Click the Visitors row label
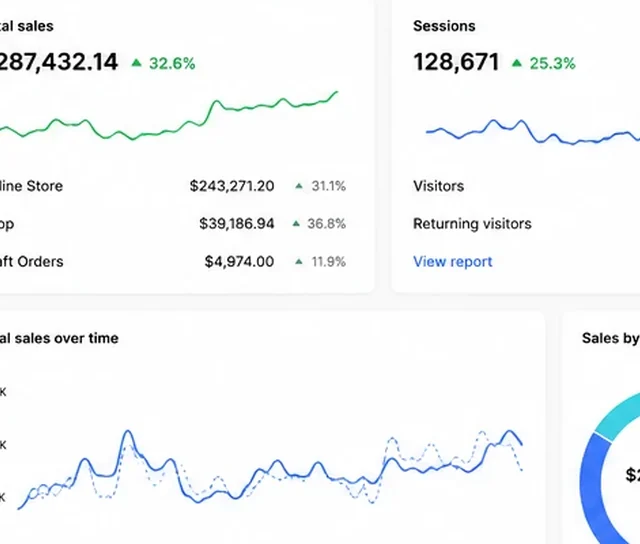Viewport: 640px width, 544px height. coord(438,186)
